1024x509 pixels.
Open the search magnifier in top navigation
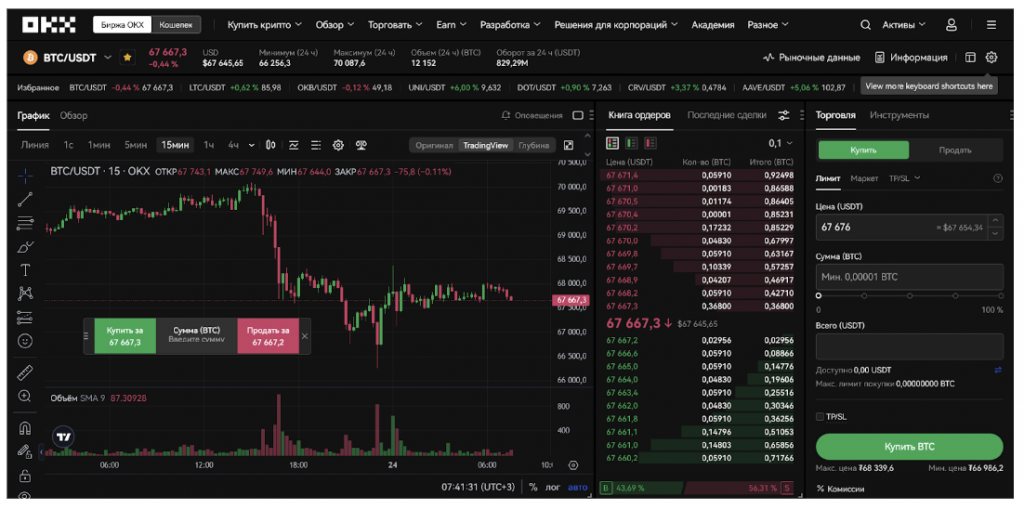point(865,25)
